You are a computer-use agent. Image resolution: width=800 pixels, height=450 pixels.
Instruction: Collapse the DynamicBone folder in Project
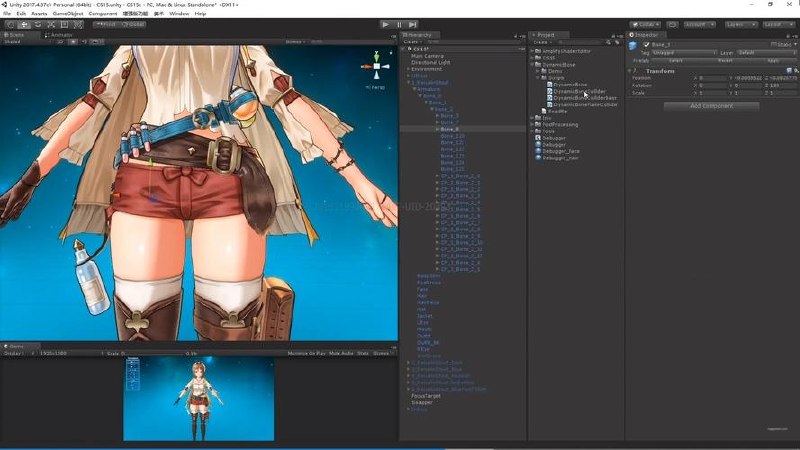532,65
